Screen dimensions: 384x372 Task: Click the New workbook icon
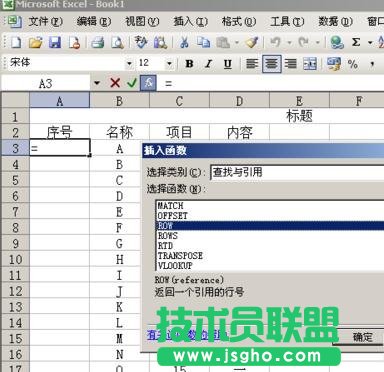[x=16, y=42]
